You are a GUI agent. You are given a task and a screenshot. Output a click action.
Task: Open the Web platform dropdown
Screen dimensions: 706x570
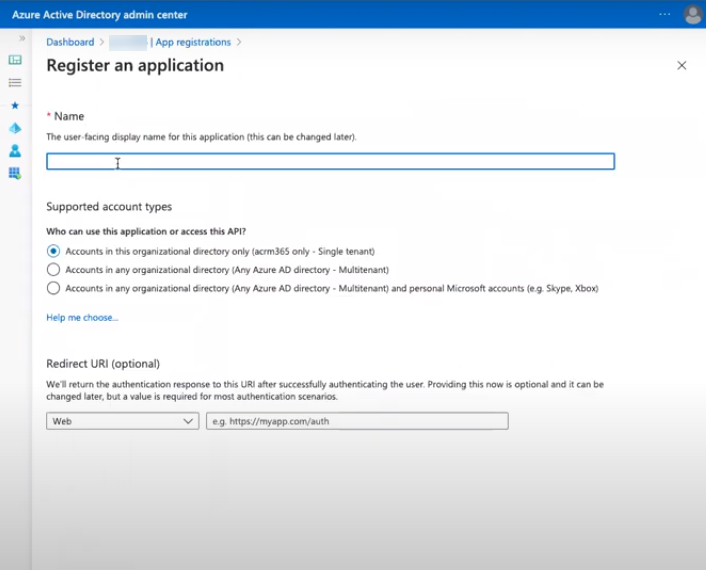(x=123, y=422)
